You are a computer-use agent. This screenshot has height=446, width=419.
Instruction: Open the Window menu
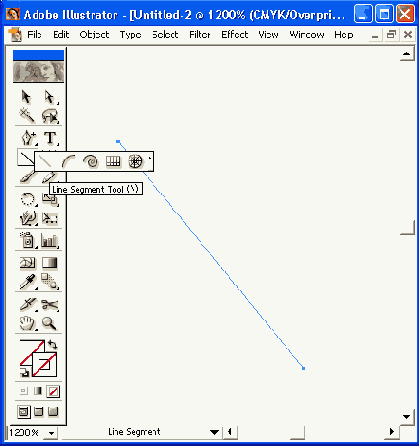coord(307,35)
